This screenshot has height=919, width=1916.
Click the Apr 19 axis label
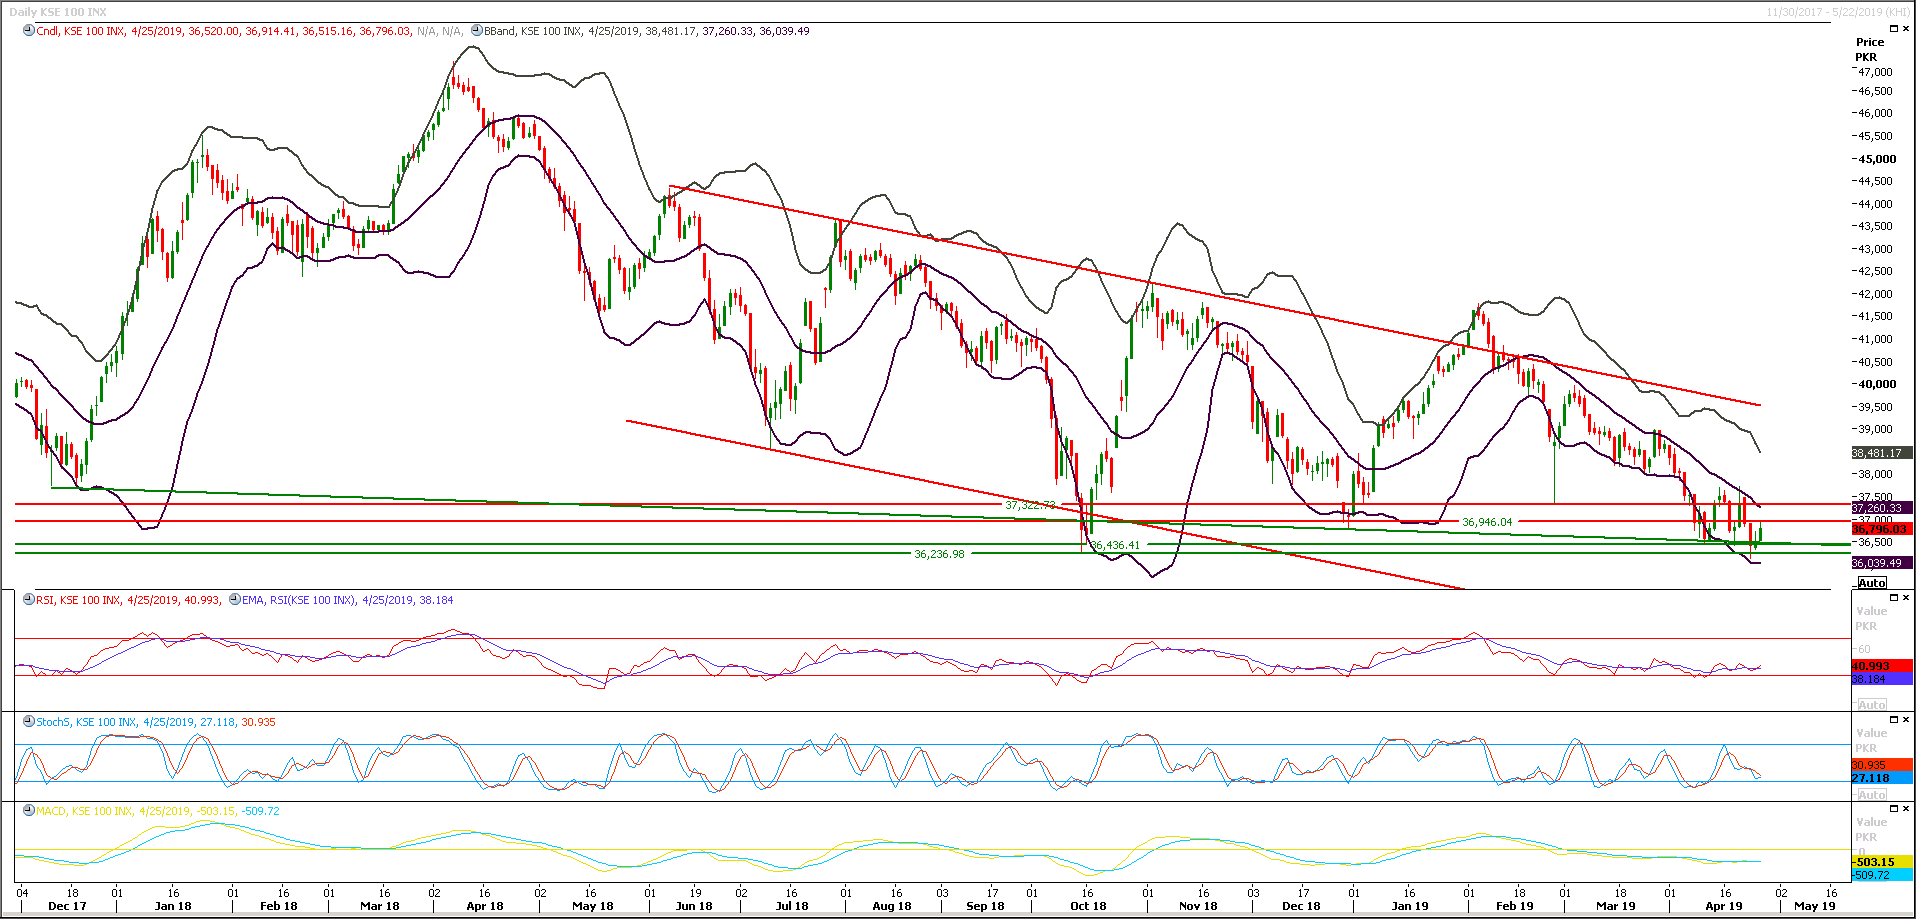tap(1723, 905)
